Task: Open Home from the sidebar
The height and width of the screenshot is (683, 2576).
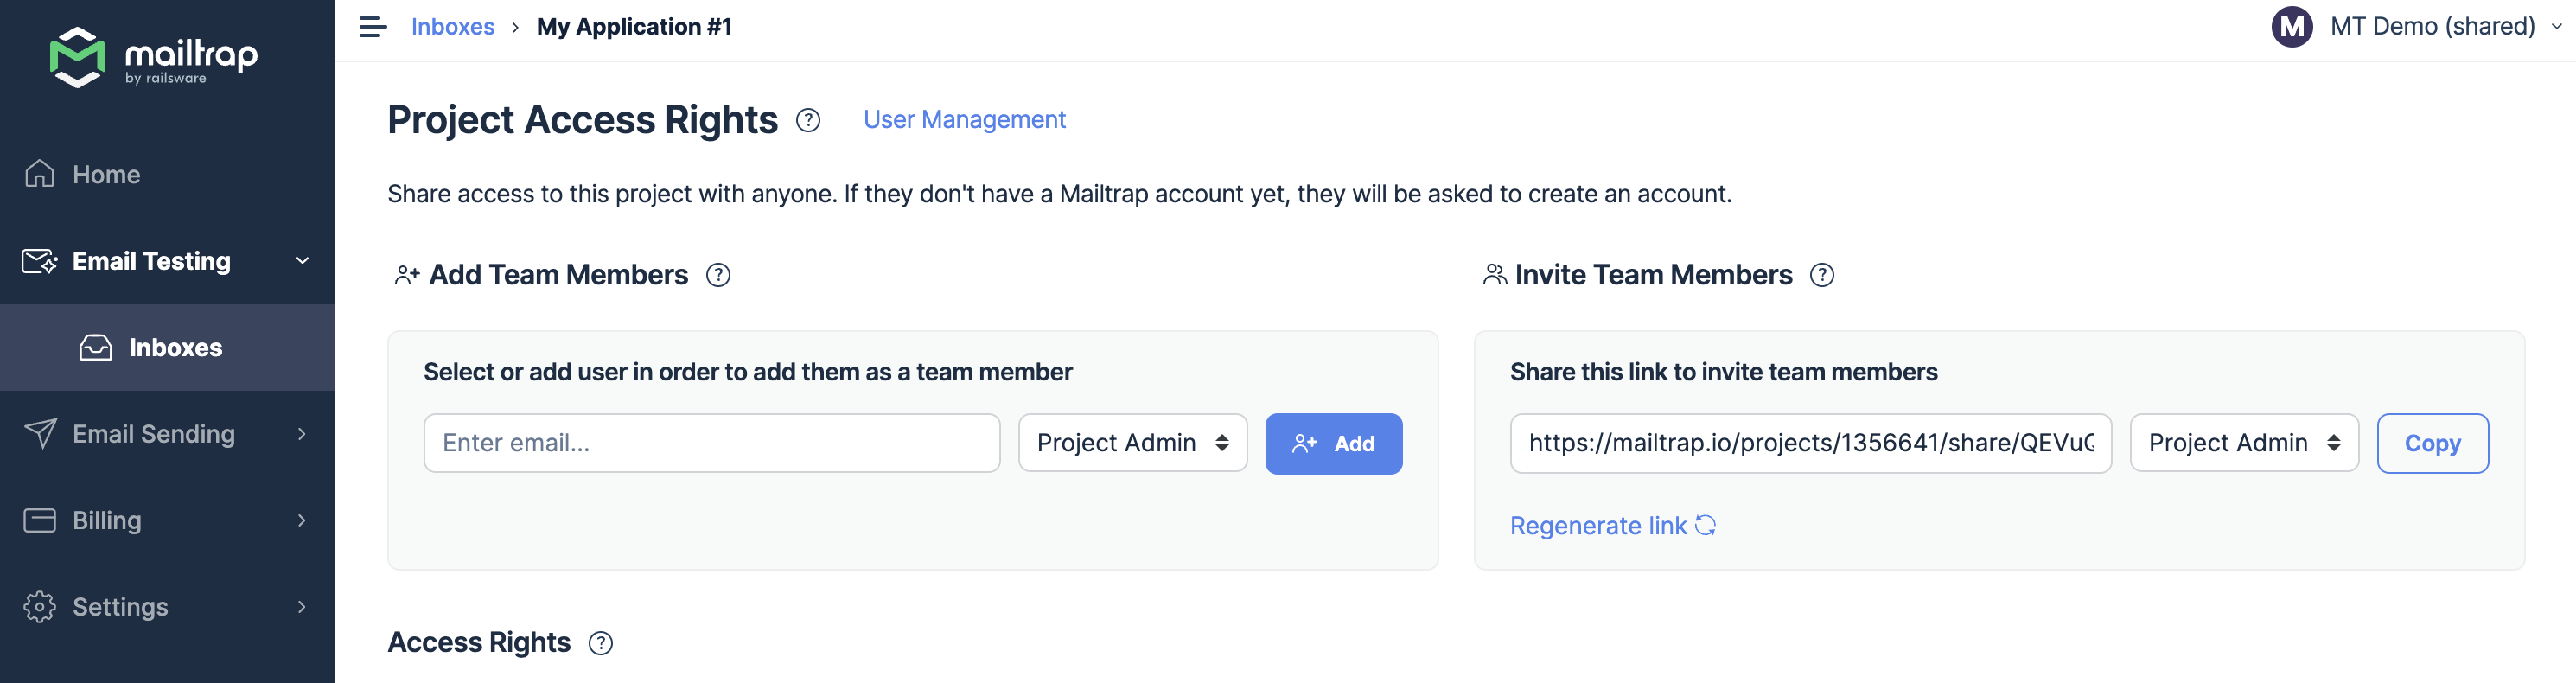Action: tap(106, 175)
